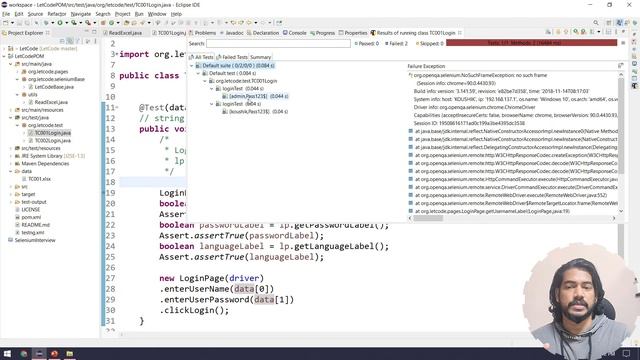
Task: Select TC002Login.java in Project Explorer
Action: [x=53, y=140]
